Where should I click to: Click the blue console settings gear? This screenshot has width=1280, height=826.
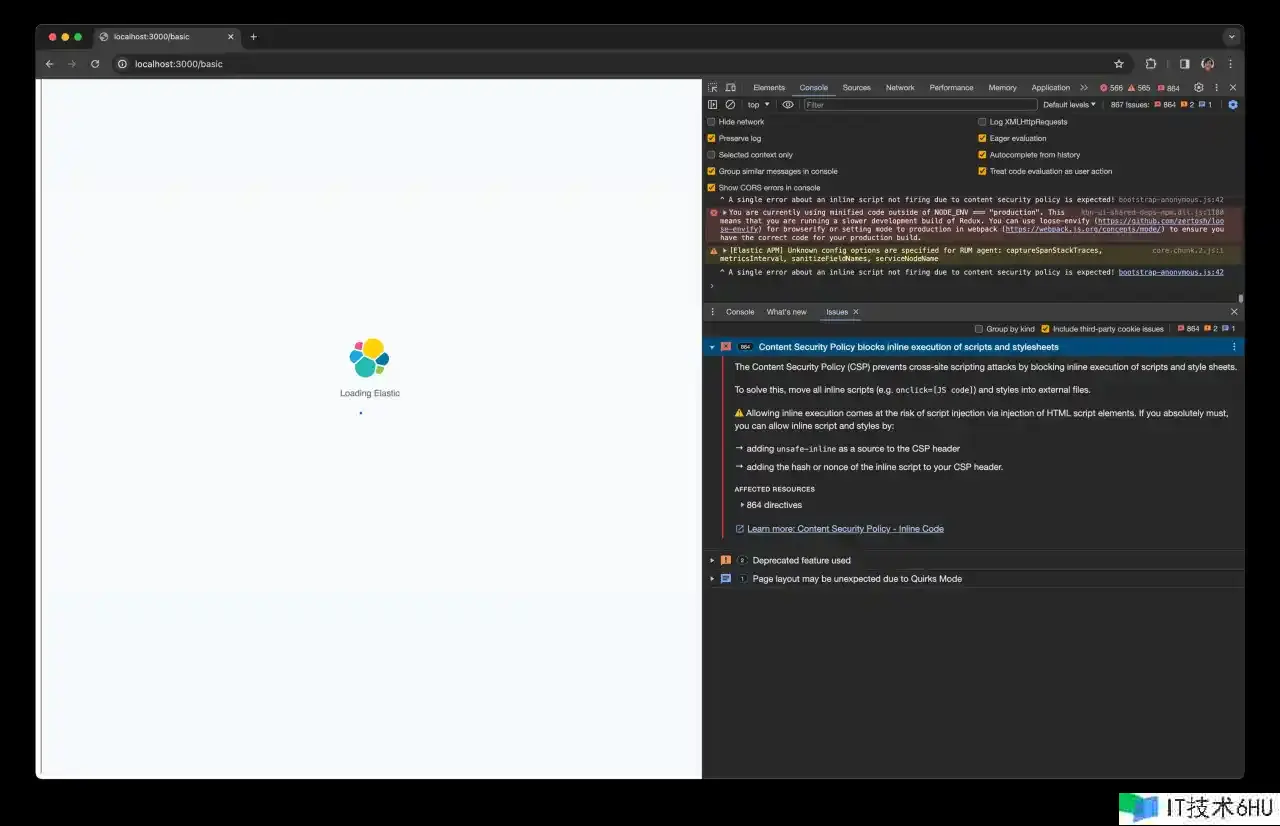tap(1232, 105)
